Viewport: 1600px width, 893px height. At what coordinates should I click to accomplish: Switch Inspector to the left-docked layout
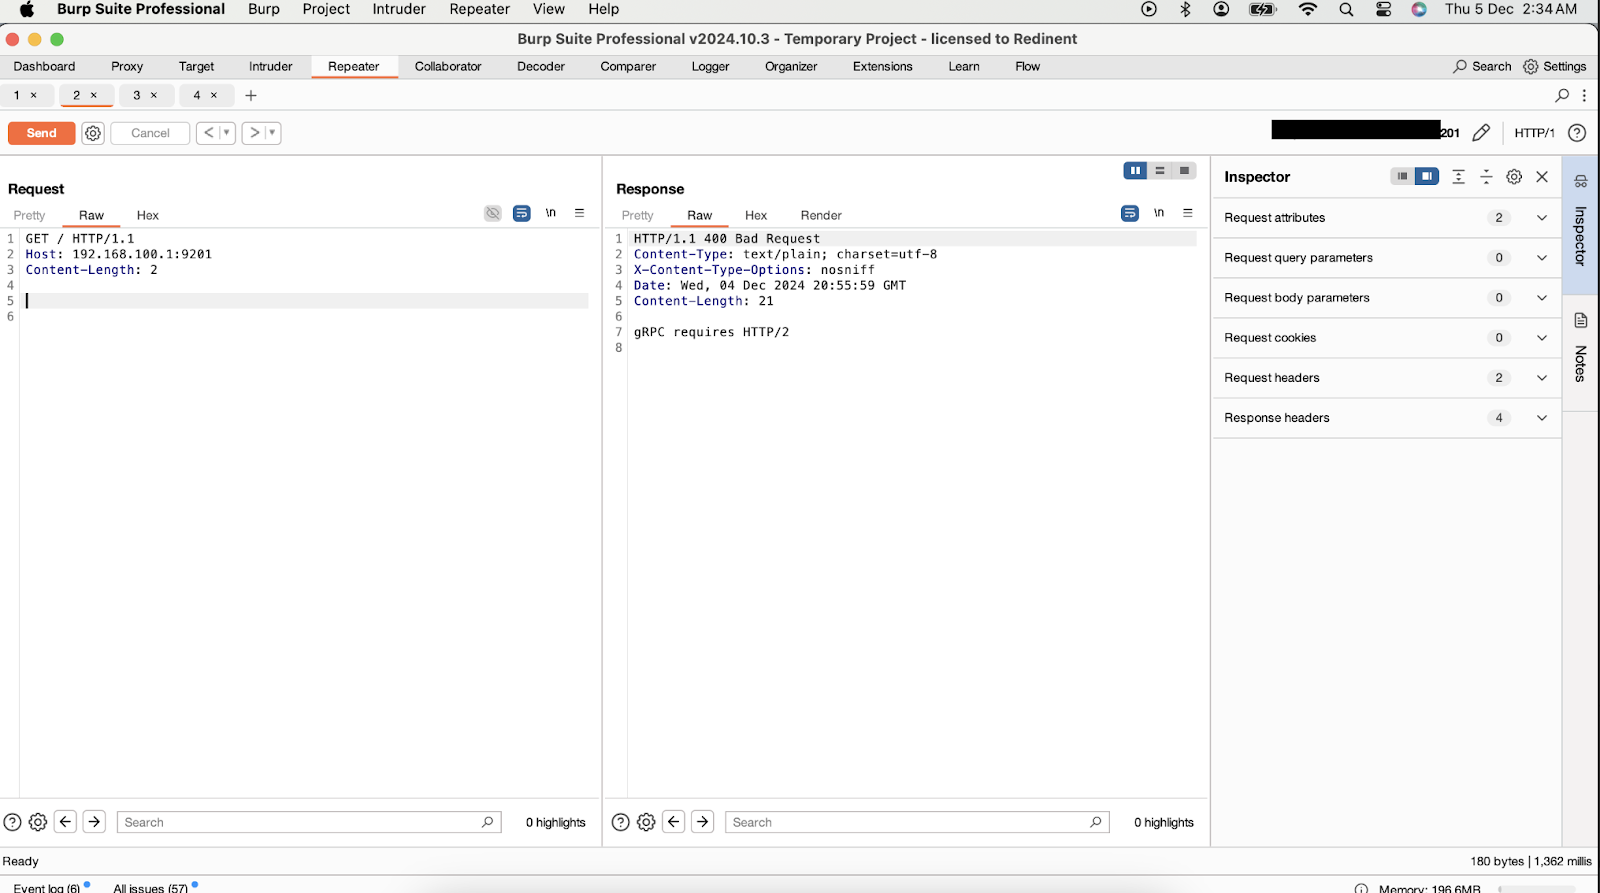pyautogui.click(x=1403, y=176)
